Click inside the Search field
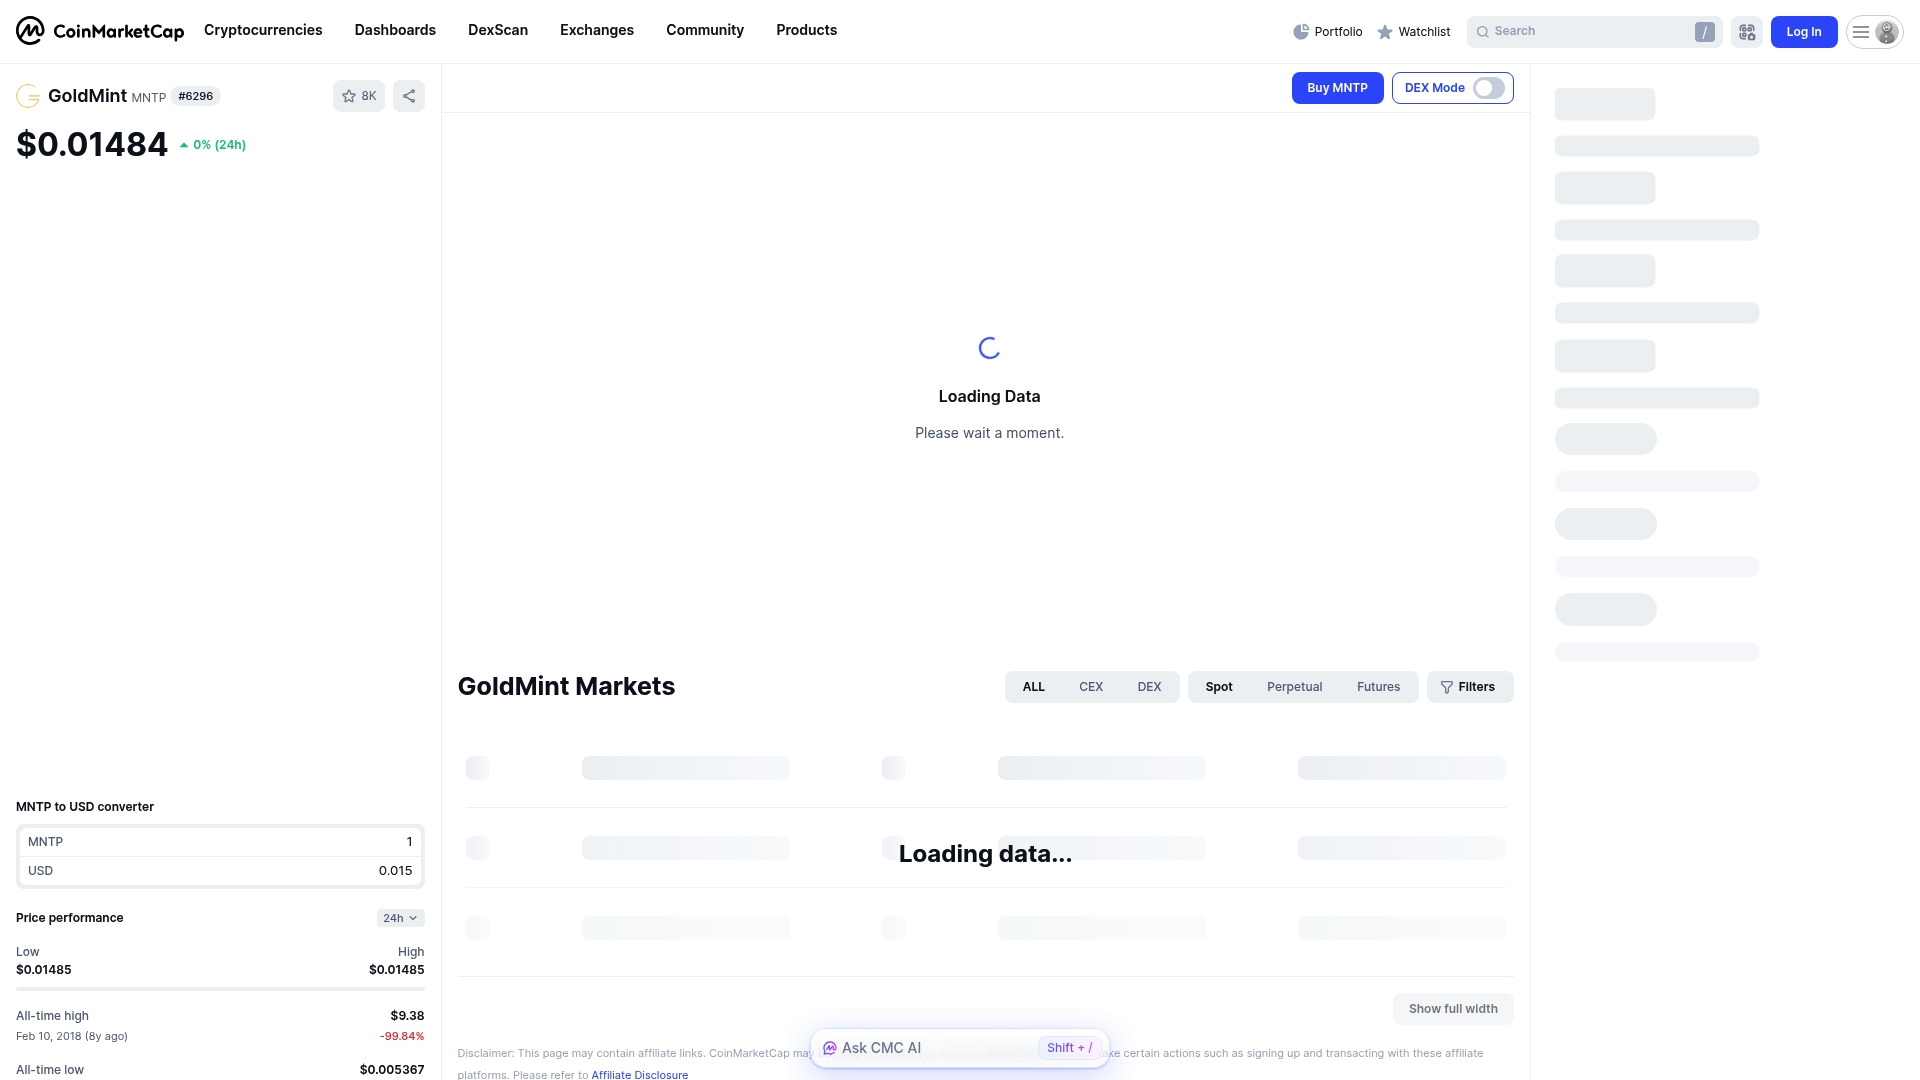 click(1590, 31)
